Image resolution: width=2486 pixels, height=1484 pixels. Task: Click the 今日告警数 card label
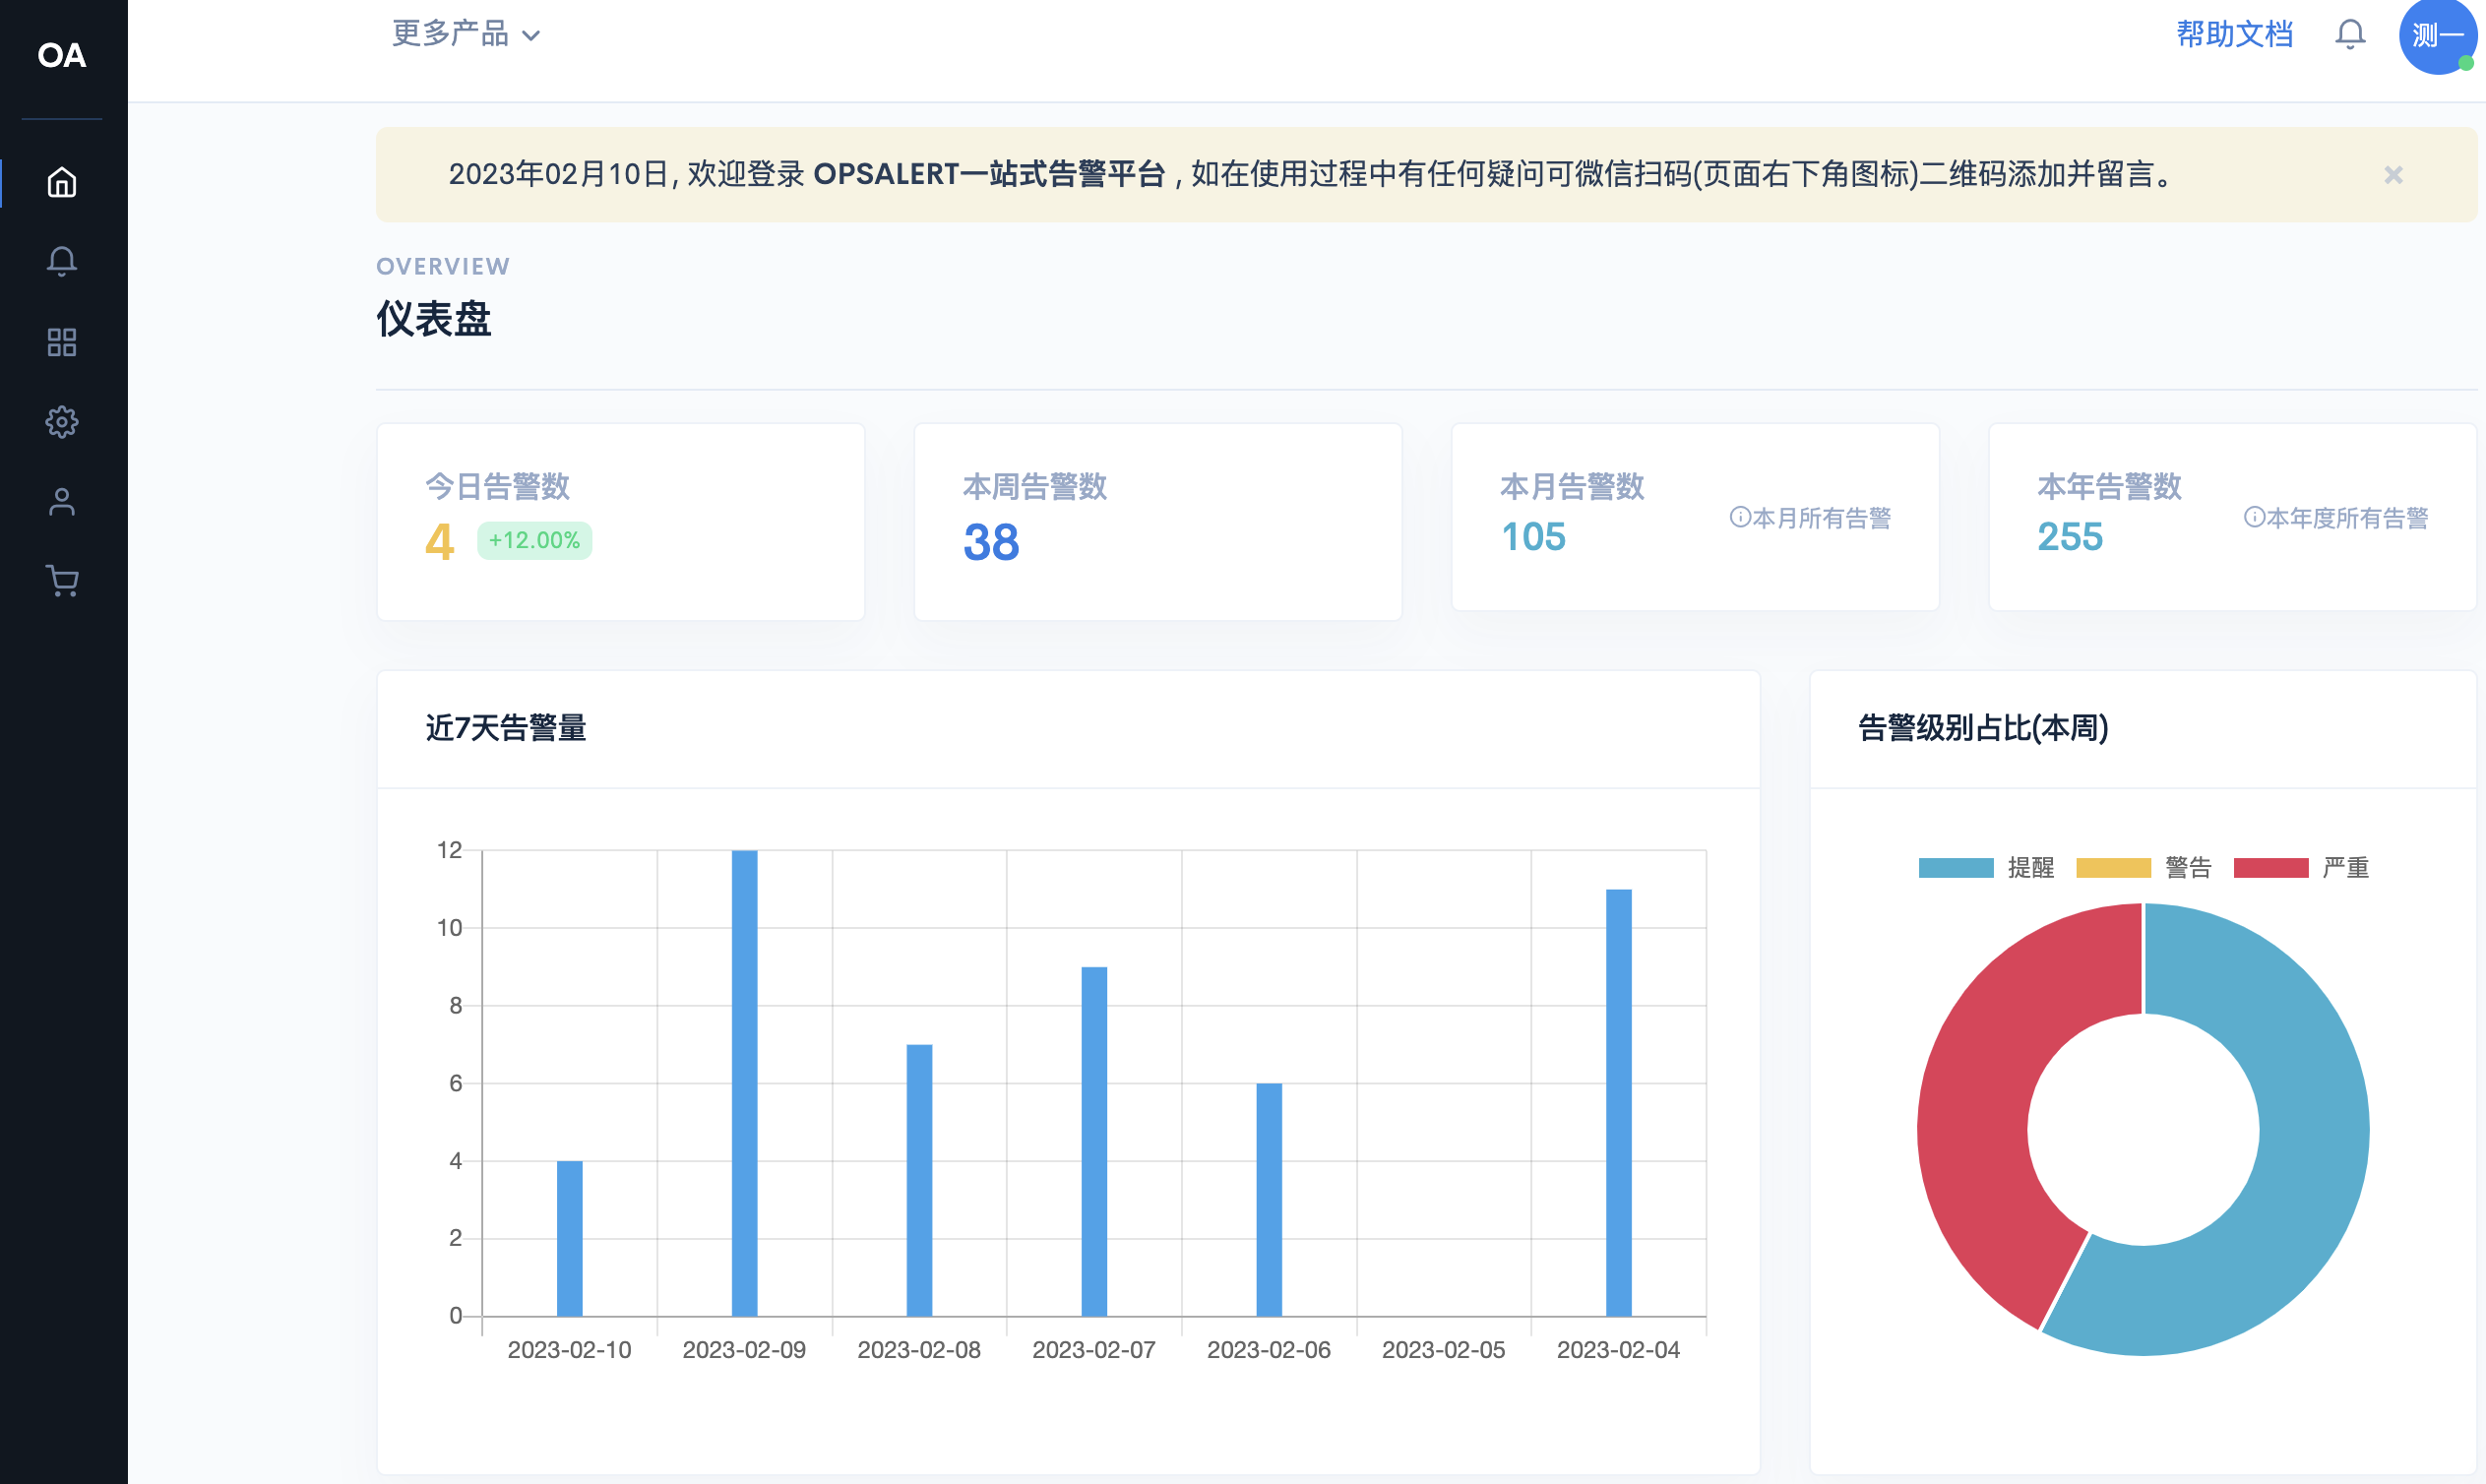click(x=497, y=486)
